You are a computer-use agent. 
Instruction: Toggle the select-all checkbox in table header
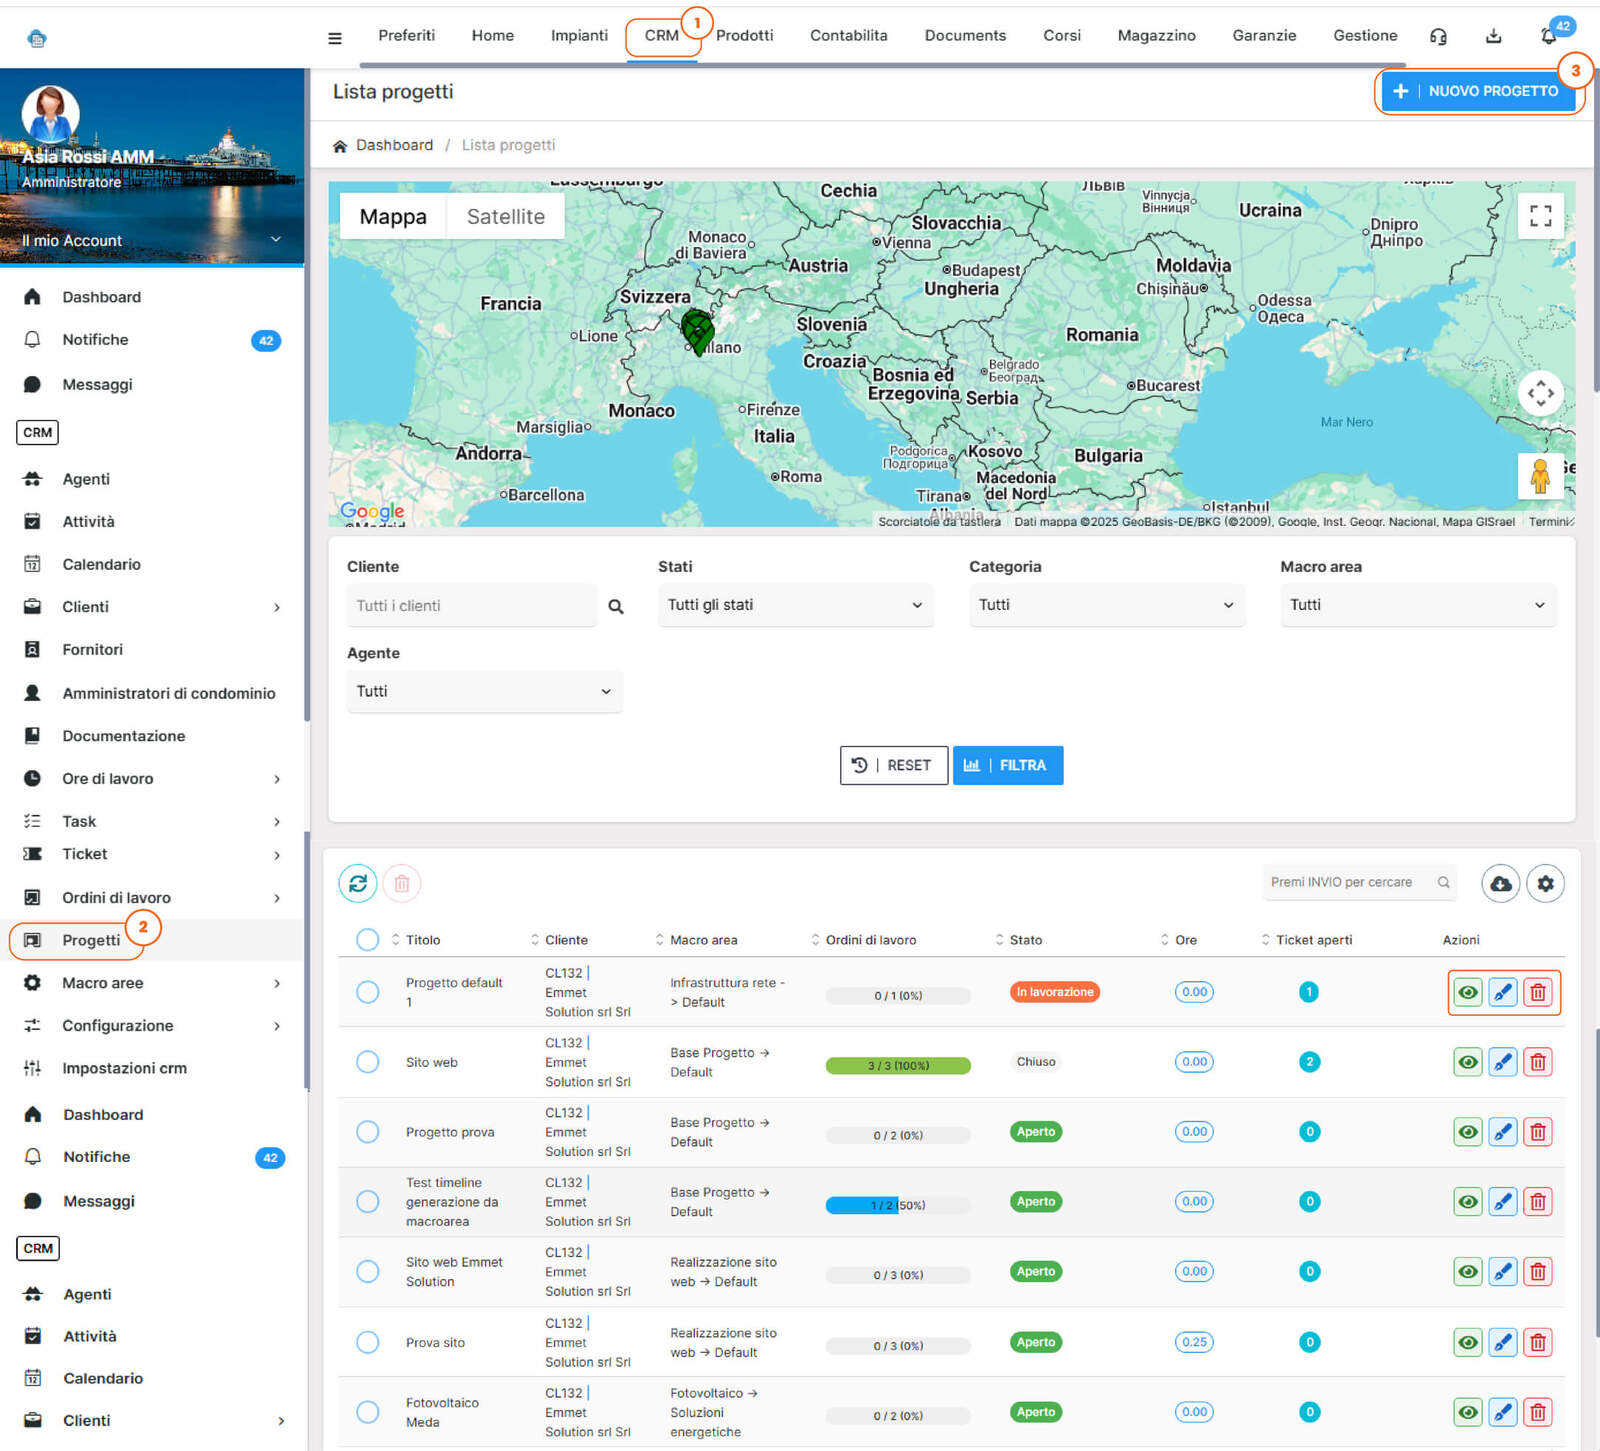click(x=368, y=940)
